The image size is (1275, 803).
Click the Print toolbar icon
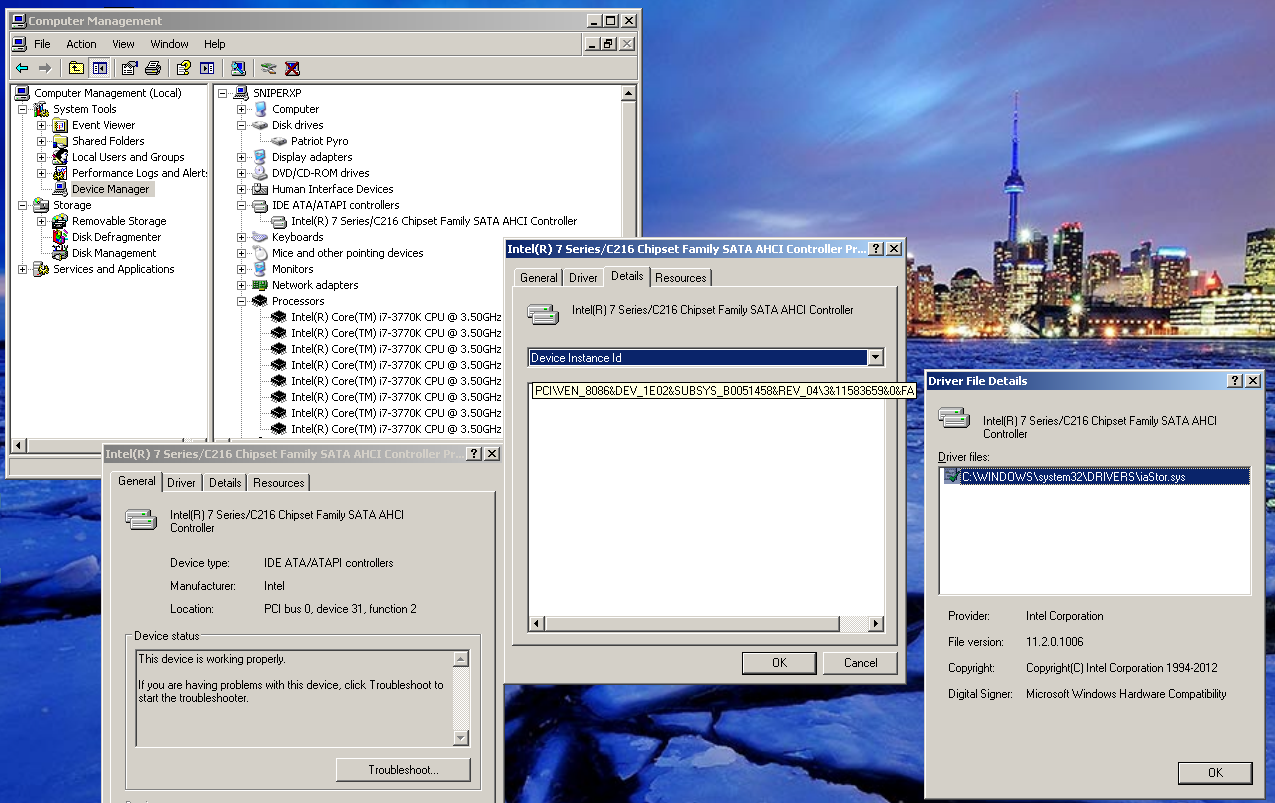[153, 68]
